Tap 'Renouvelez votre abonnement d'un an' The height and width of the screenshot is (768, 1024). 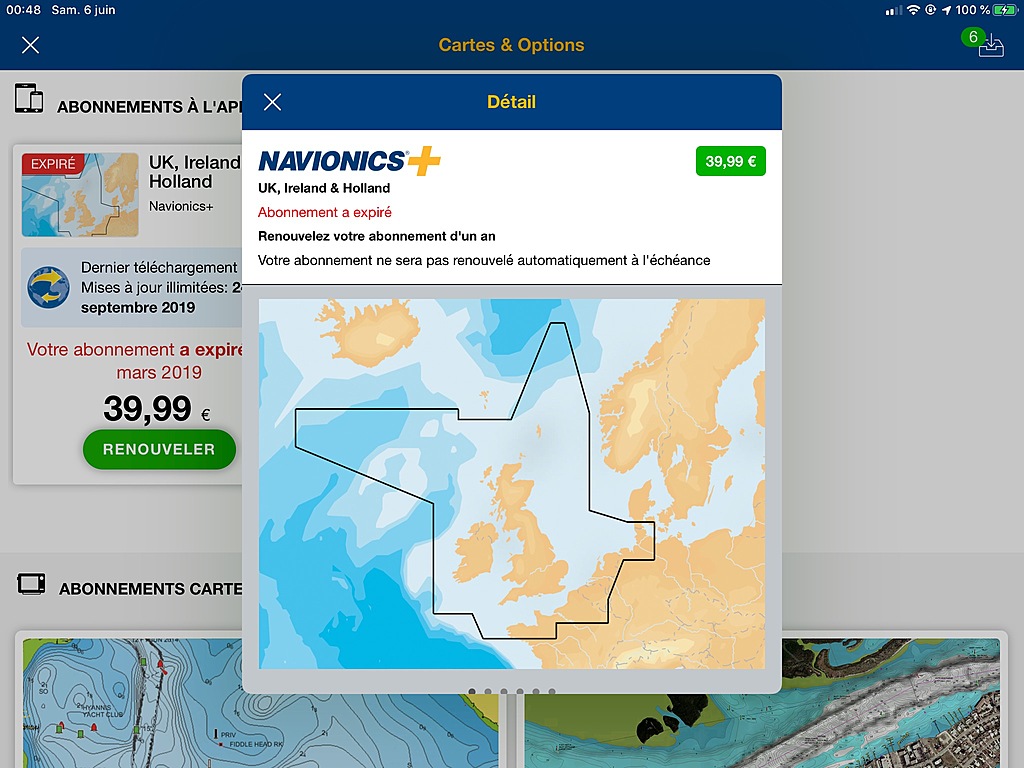[x=377, y=236]
